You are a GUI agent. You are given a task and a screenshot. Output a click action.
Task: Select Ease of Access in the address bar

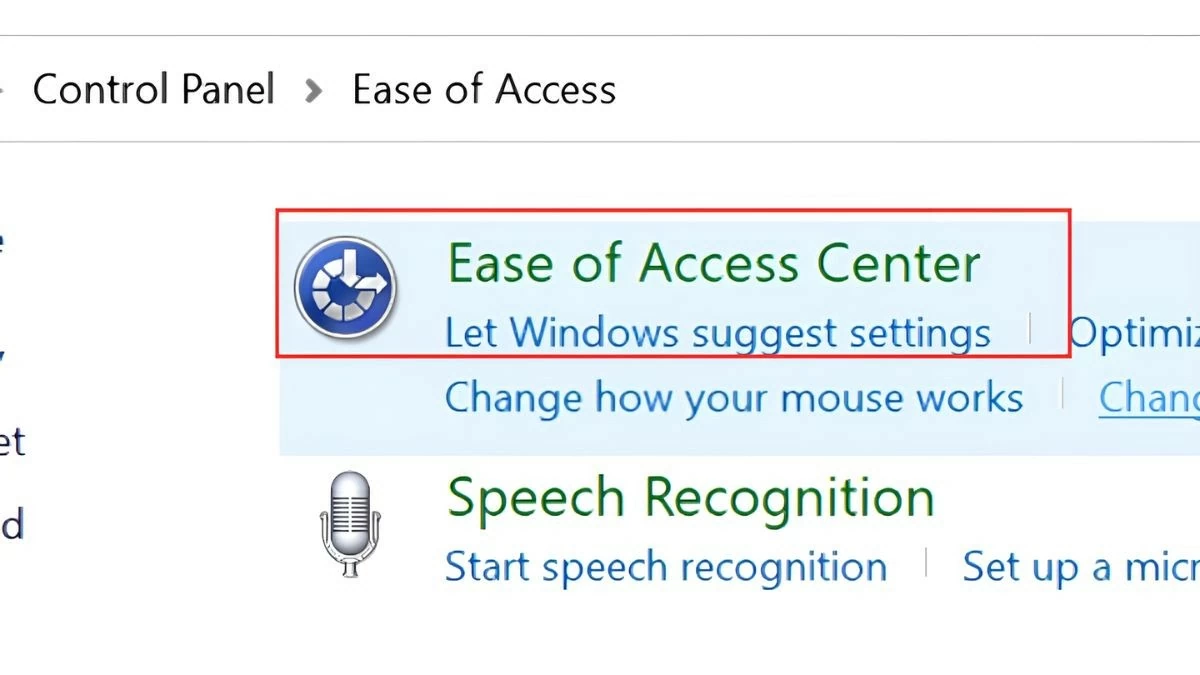click(484, 90)
